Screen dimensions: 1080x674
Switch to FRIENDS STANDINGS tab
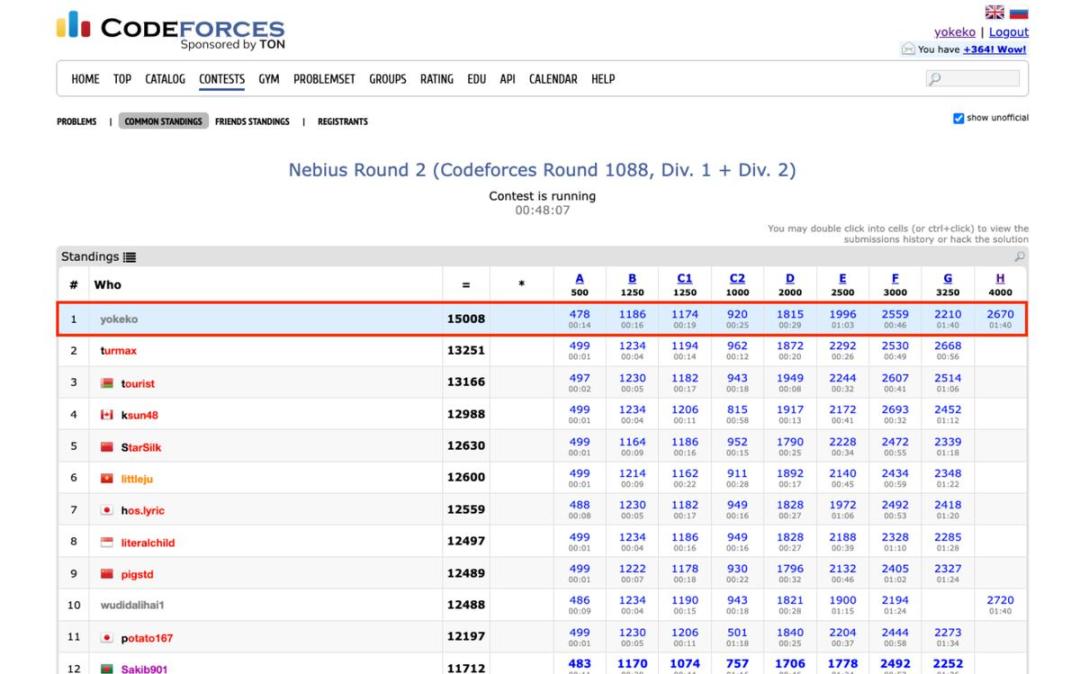252,122
